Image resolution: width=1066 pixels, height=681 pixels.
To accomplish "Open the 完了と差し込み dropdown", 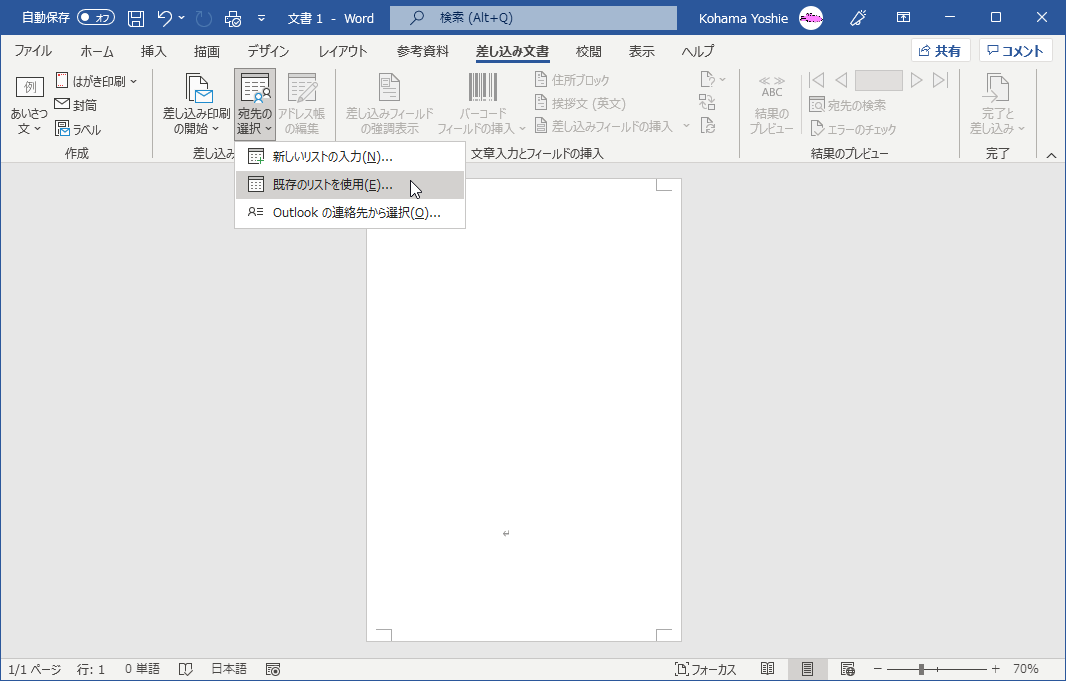I will (997, 105).
